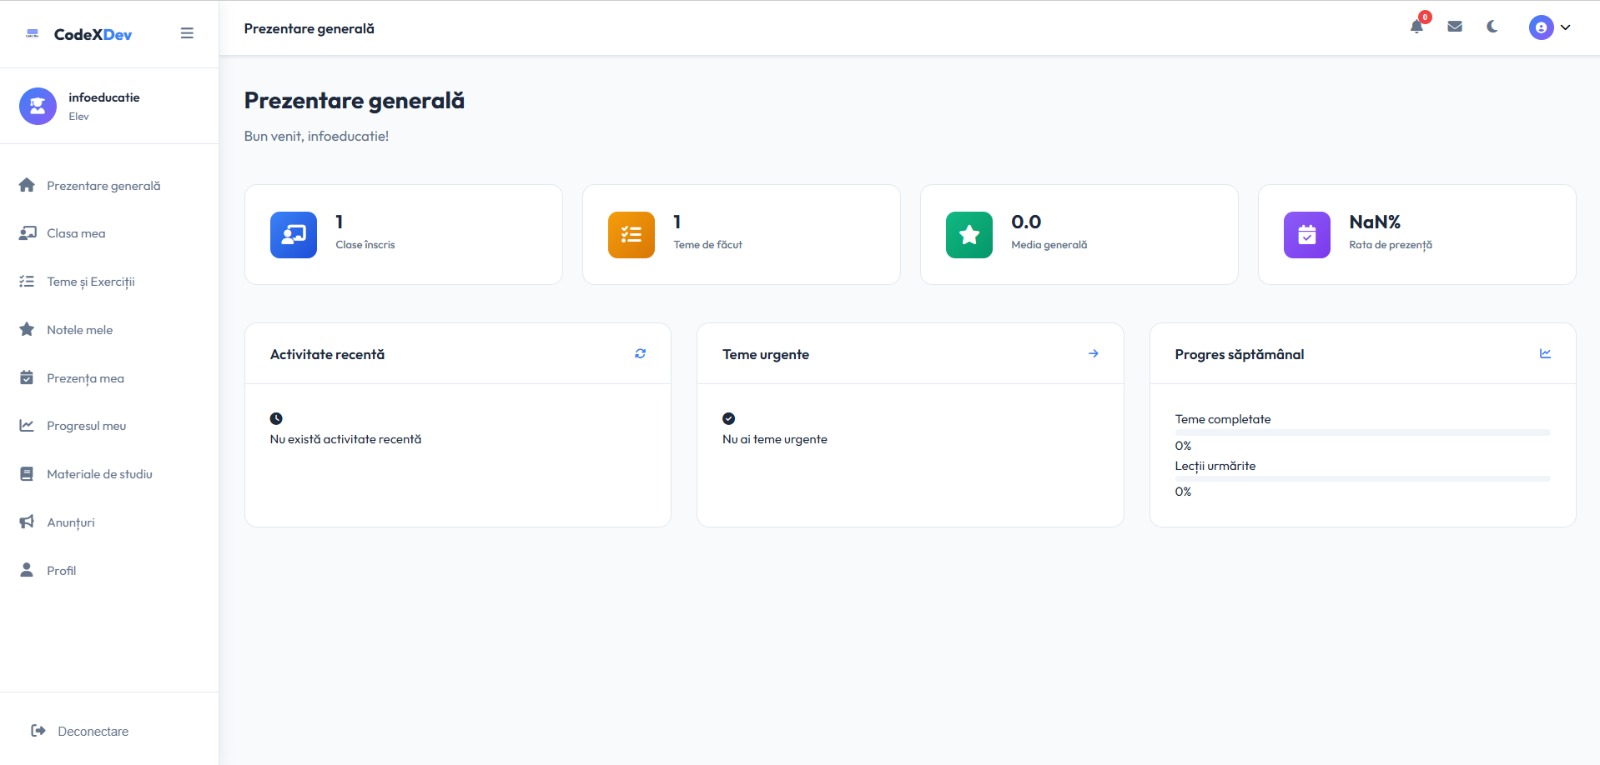Click the home icon beside Prezentare generală

click(27, 185)
